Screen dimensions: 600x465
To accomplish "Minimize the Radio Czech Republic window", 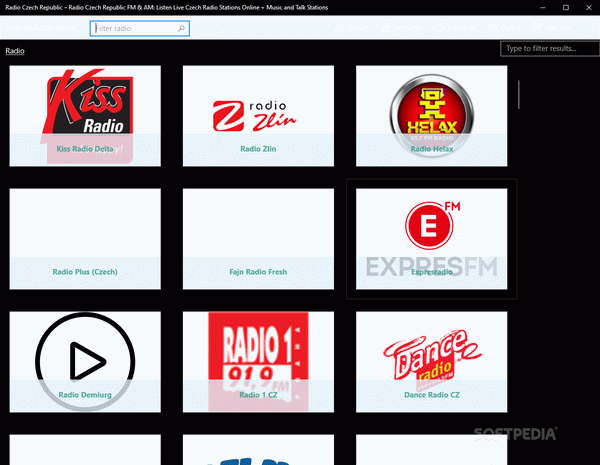I will click(543, 7).
